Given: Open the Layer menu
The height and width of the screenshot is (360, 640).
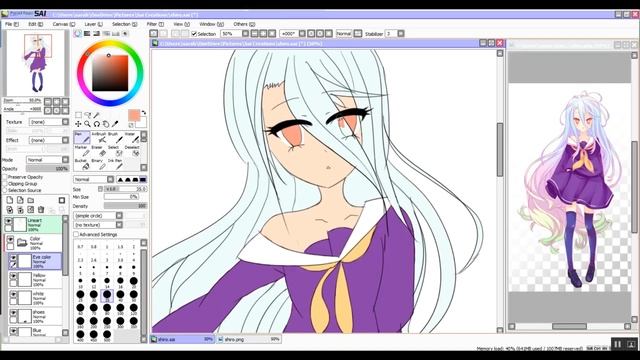Looking at the screenshot, I should click(93, 24).
